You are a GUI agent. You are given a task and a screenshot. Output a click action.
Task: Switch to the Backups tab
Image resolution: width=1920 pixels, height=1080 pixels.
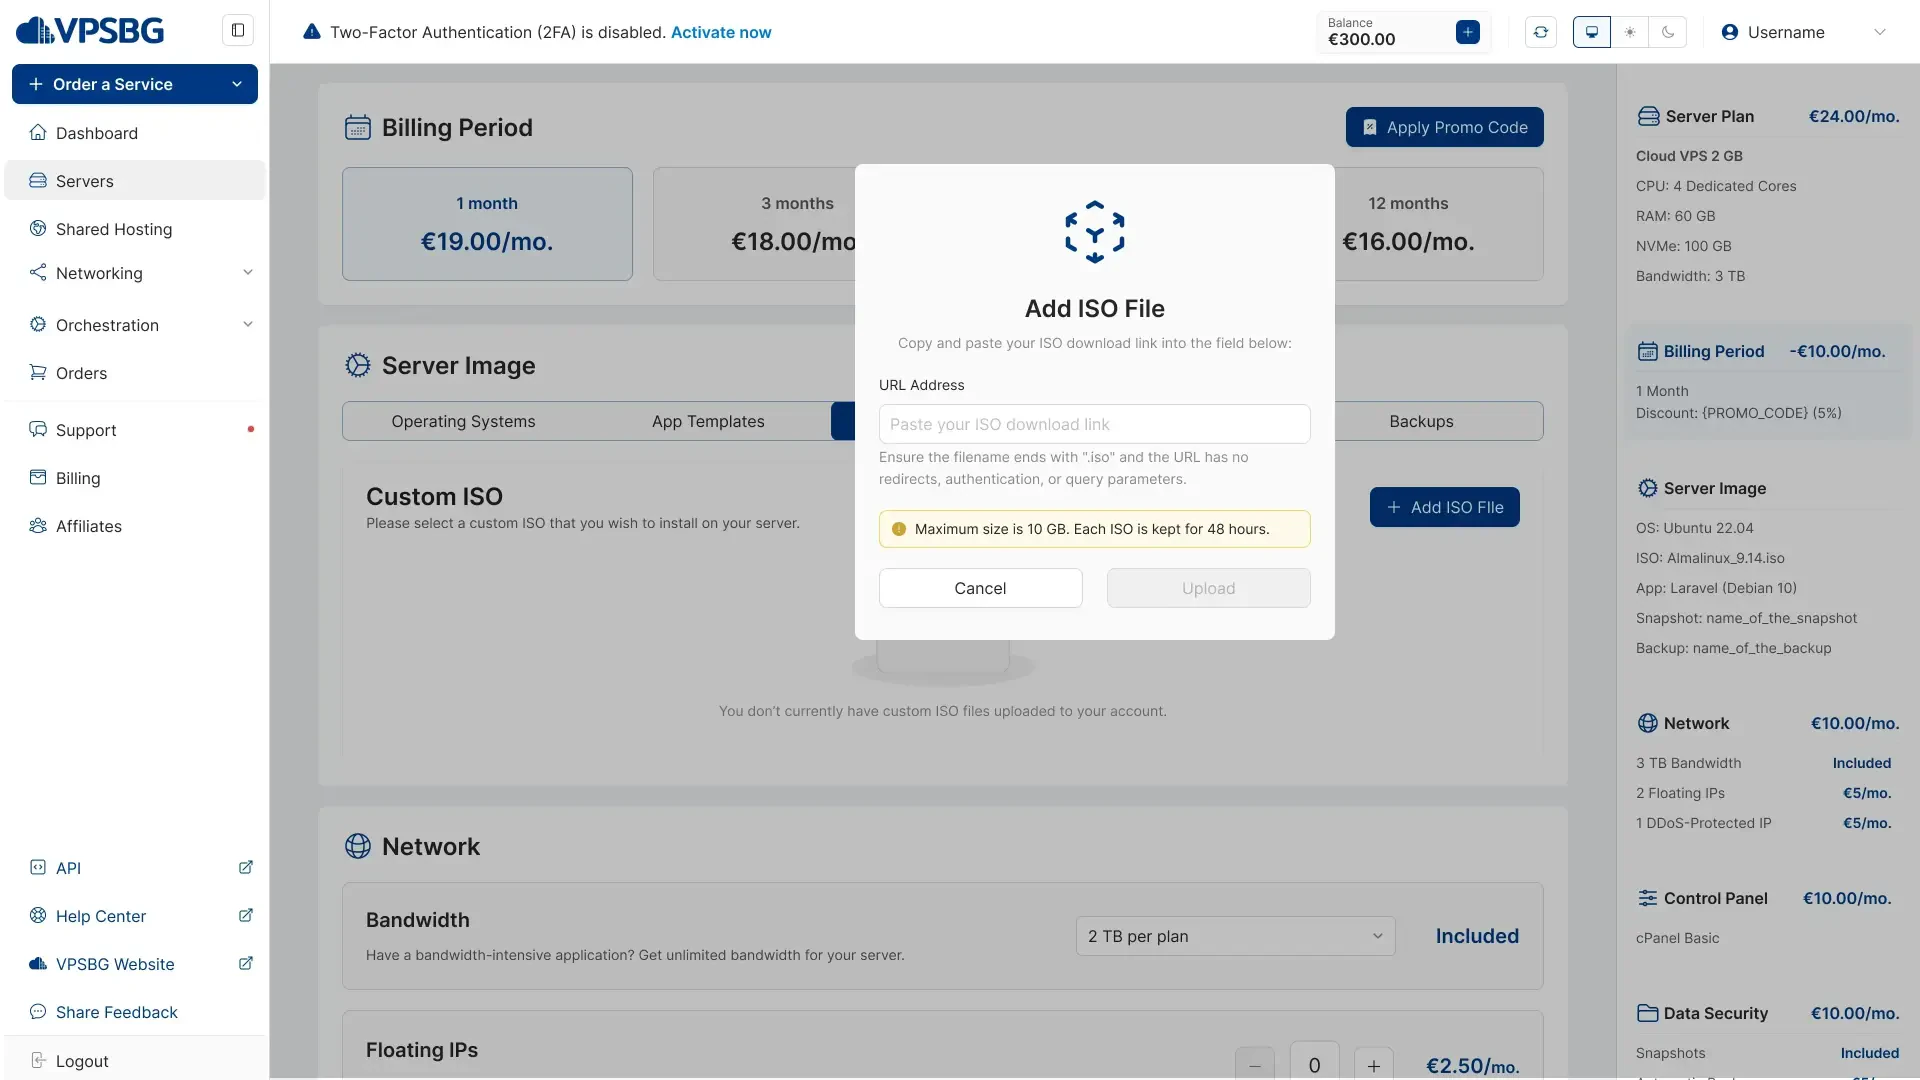click(1421, 421)
